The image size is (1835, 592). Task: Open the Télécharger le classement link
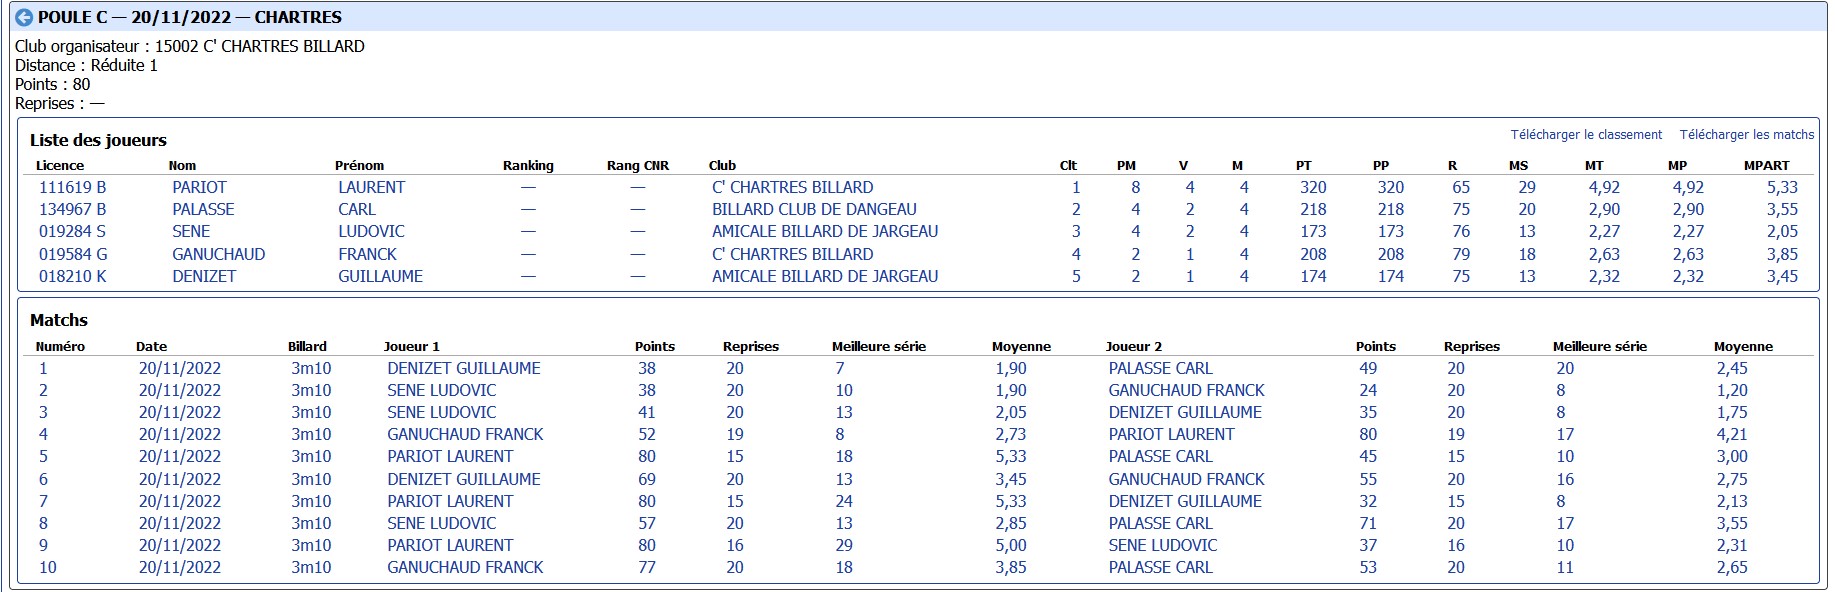[x=1586, y=134]
